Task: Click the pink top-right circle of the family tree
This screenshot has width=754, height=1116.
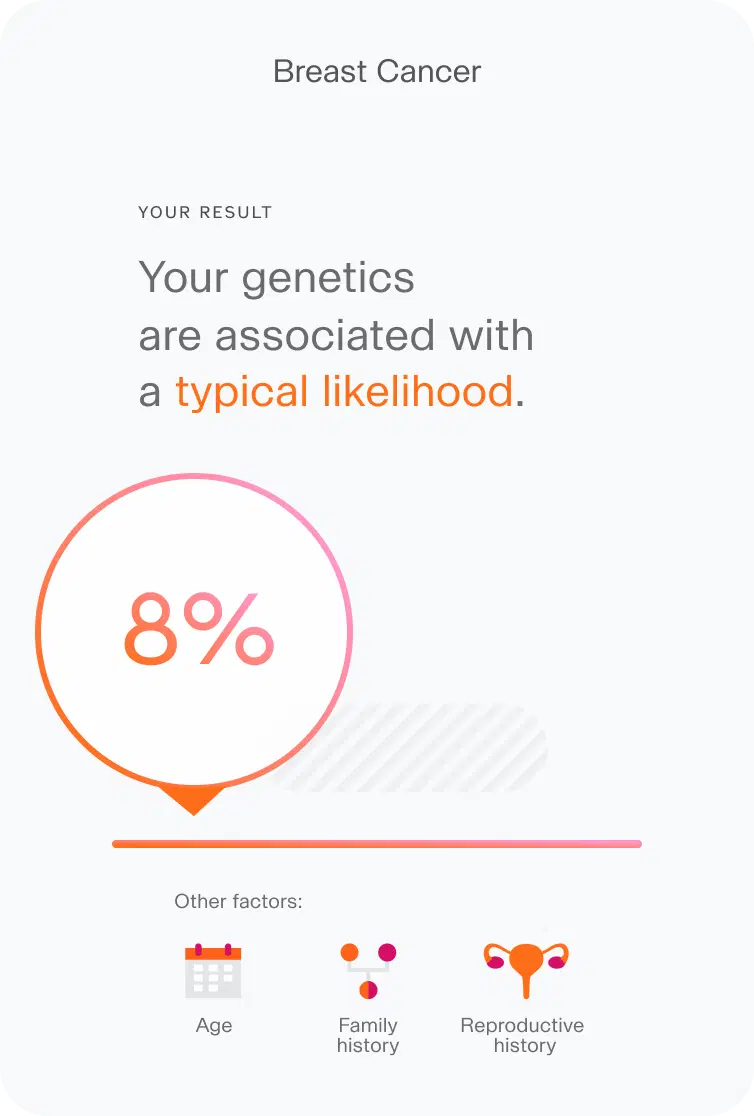Action: 387,953
